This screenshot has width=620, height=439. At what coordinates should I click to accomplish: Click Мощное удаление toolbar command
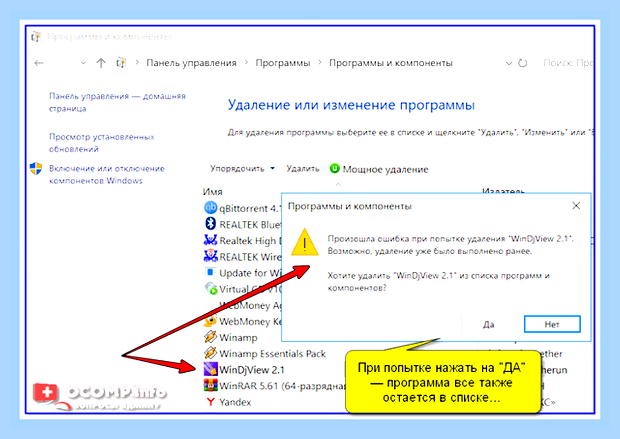pos(385,169)
